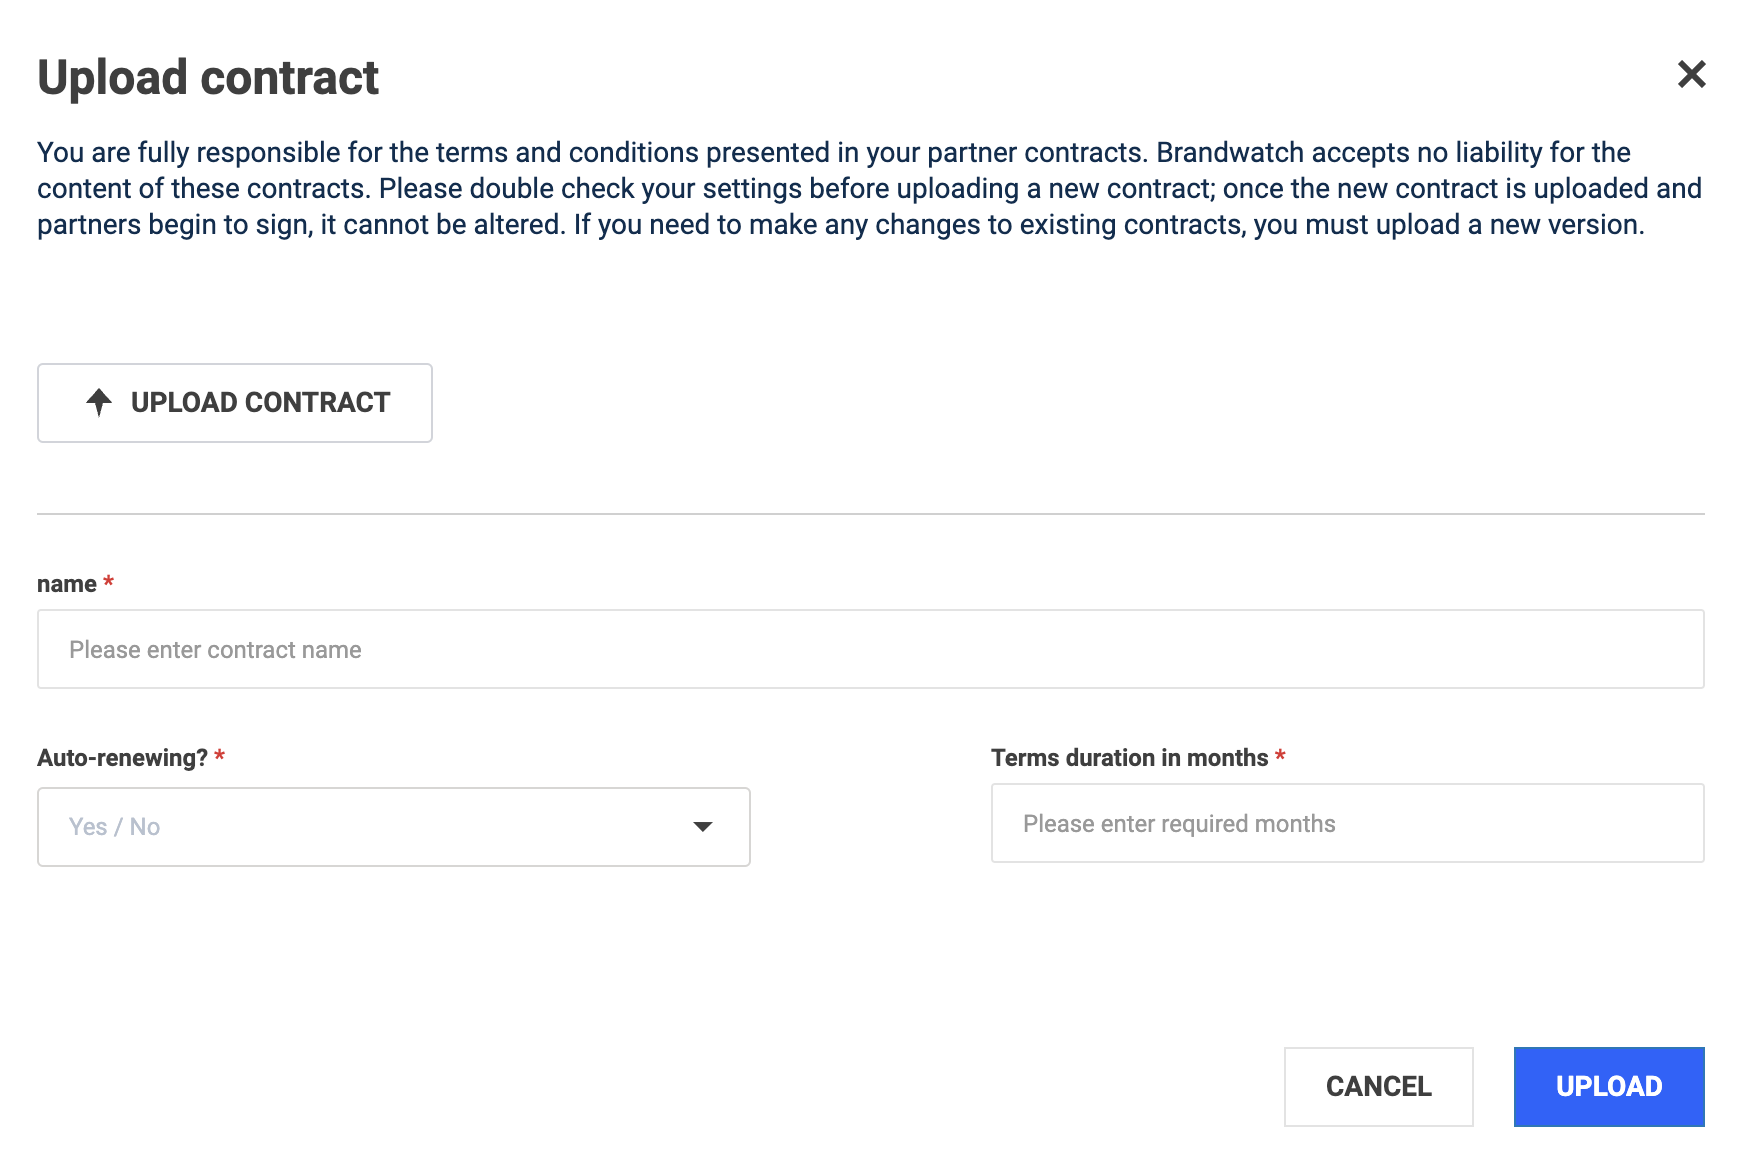Viewport: 1748px width, 1170px height.
Task: Click the "Auto-renewing?" label
Action: pos(122,758)
